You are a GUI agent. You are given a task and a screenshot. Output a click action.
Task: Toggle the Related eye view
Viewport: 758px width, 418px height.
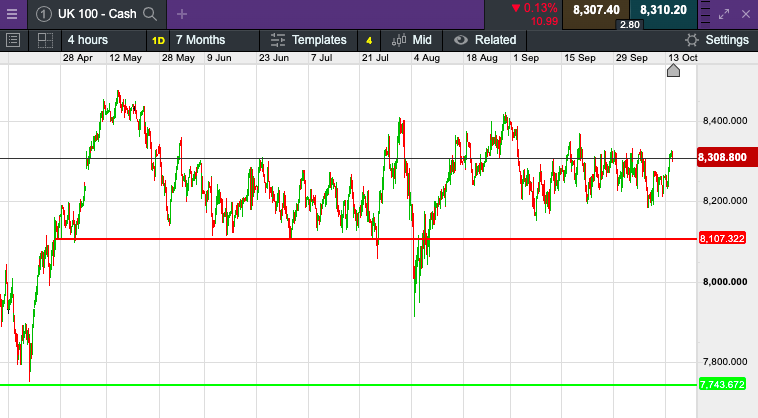pyautogui.click(x=484, y=40)
